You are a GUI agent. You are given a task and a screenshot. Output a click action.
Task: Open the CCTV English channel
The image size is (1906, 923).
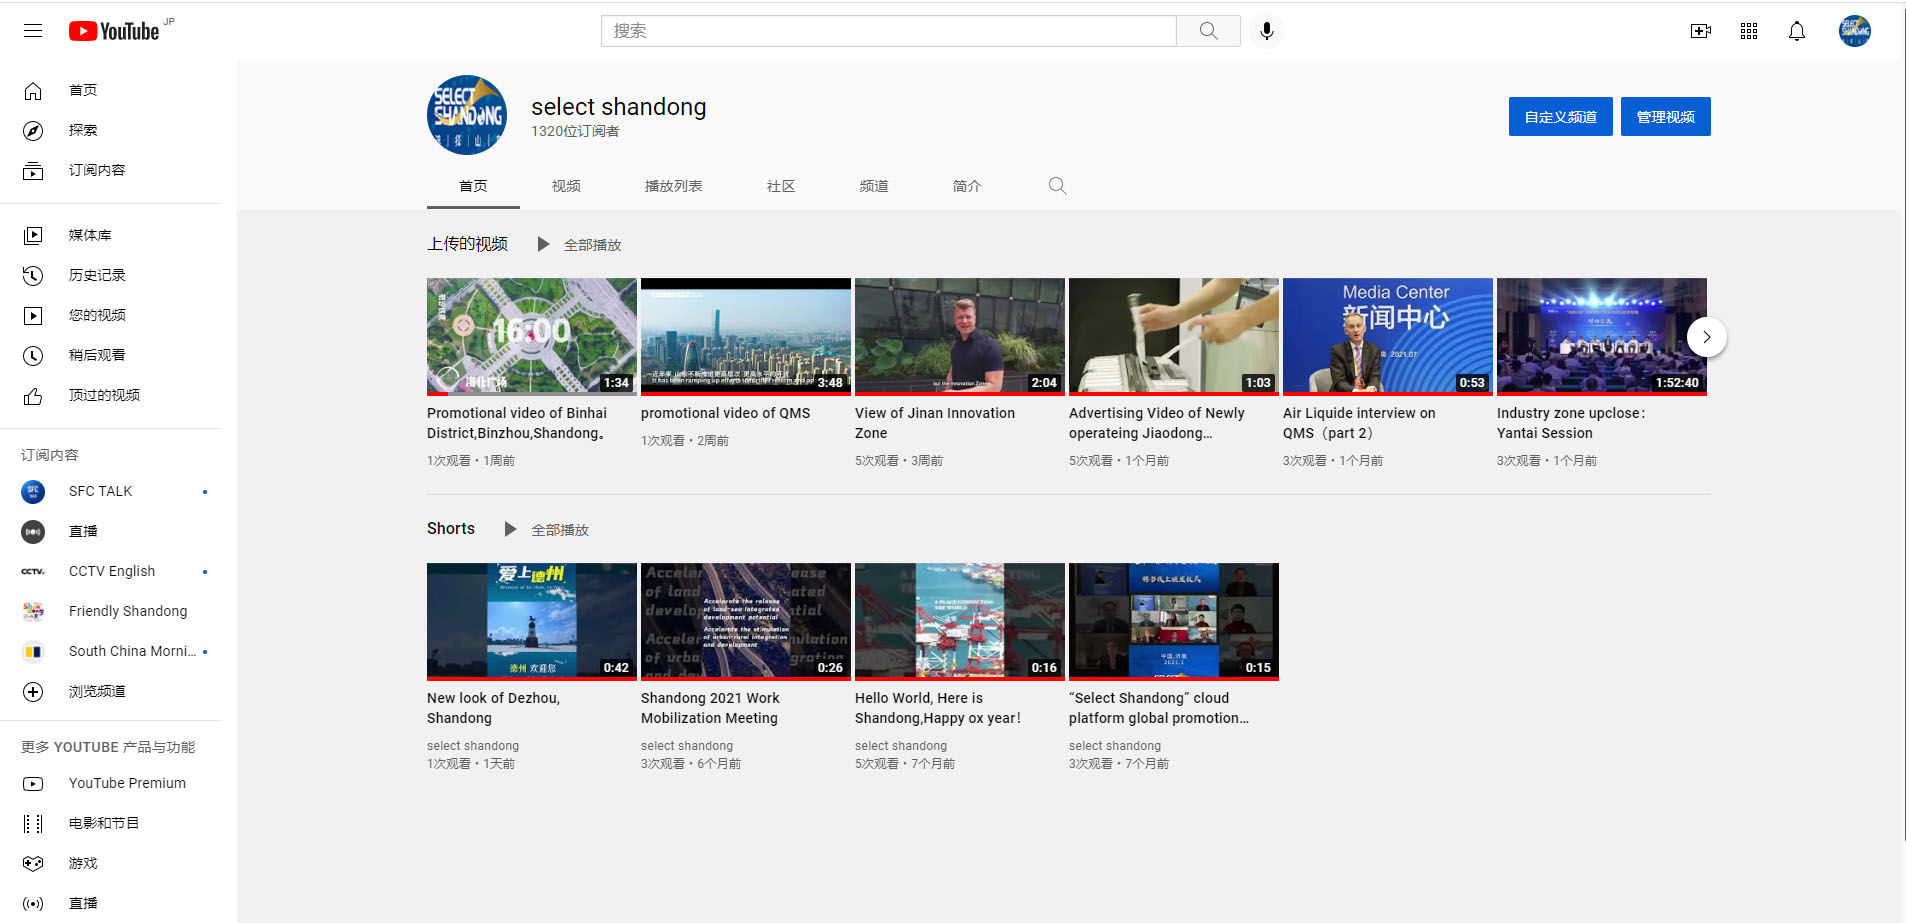[x=111, y=571]
